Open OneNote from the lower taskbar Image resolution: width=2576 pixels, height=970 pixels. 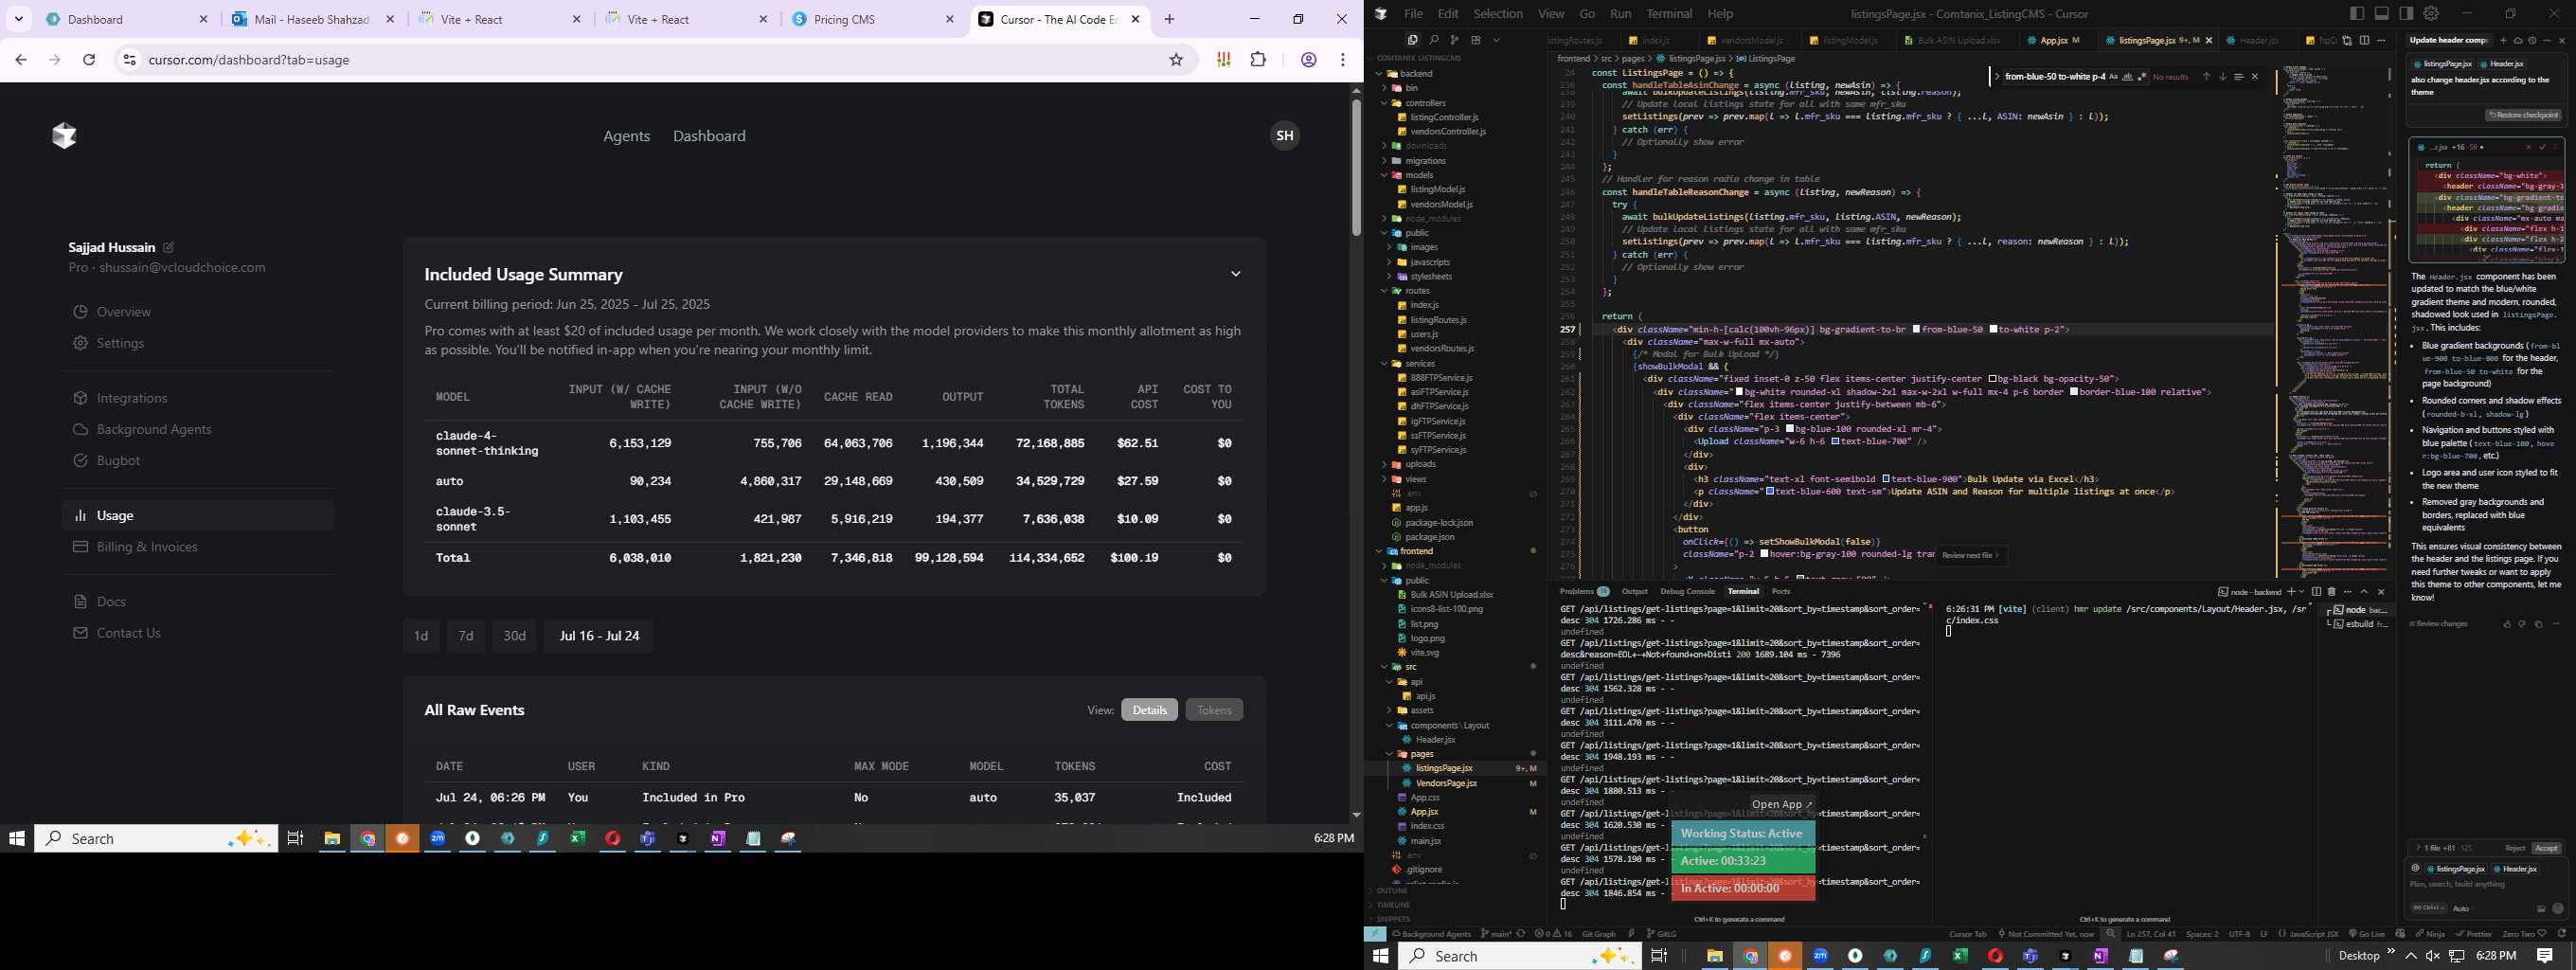2100,956
